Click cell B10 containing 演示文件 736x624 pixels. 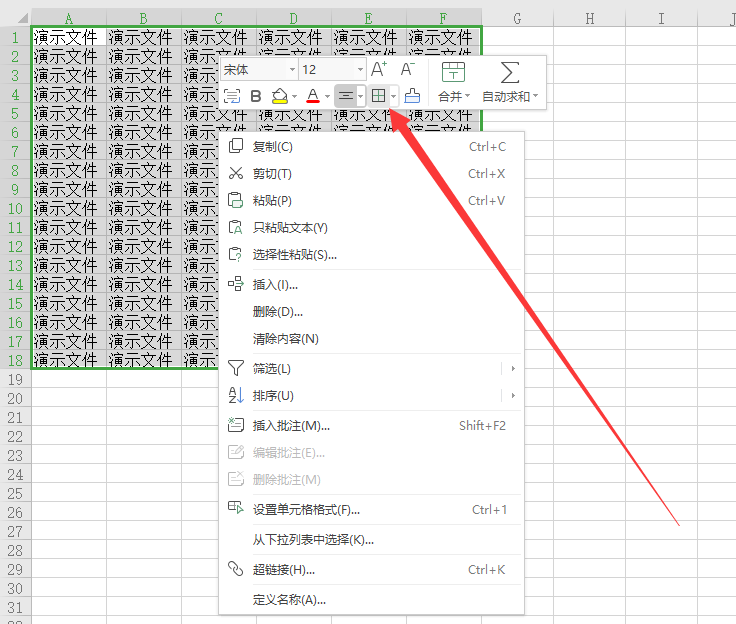click(x=144, y=208)
